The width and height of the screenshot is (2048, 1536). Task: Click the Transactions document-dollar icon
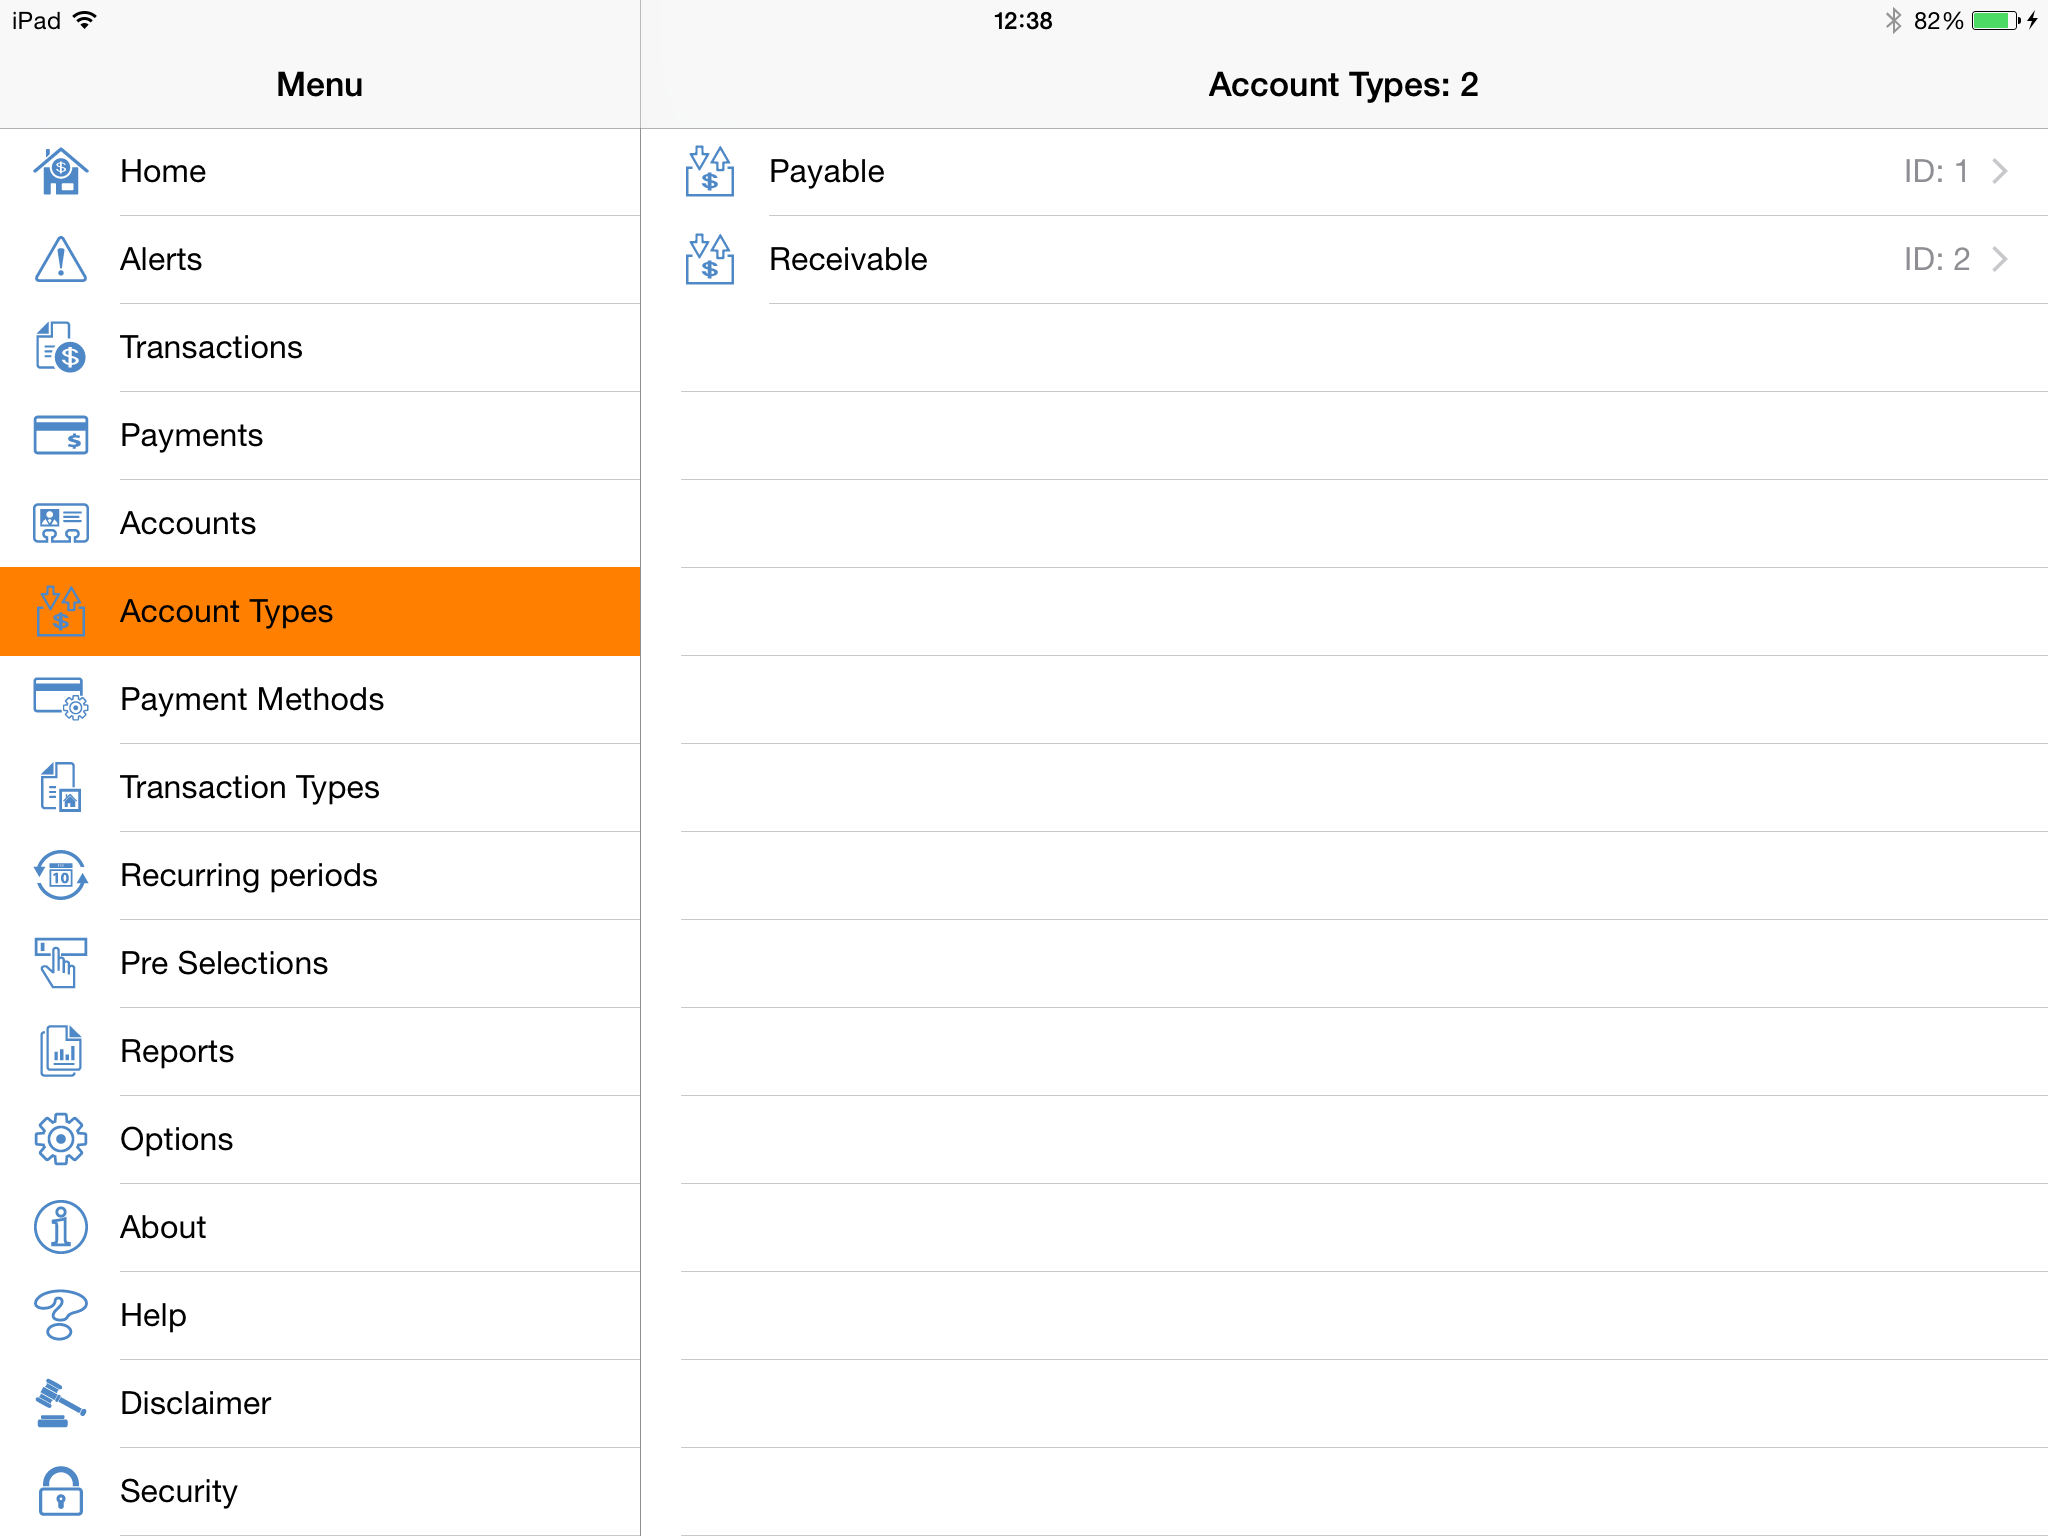point(61,348)
